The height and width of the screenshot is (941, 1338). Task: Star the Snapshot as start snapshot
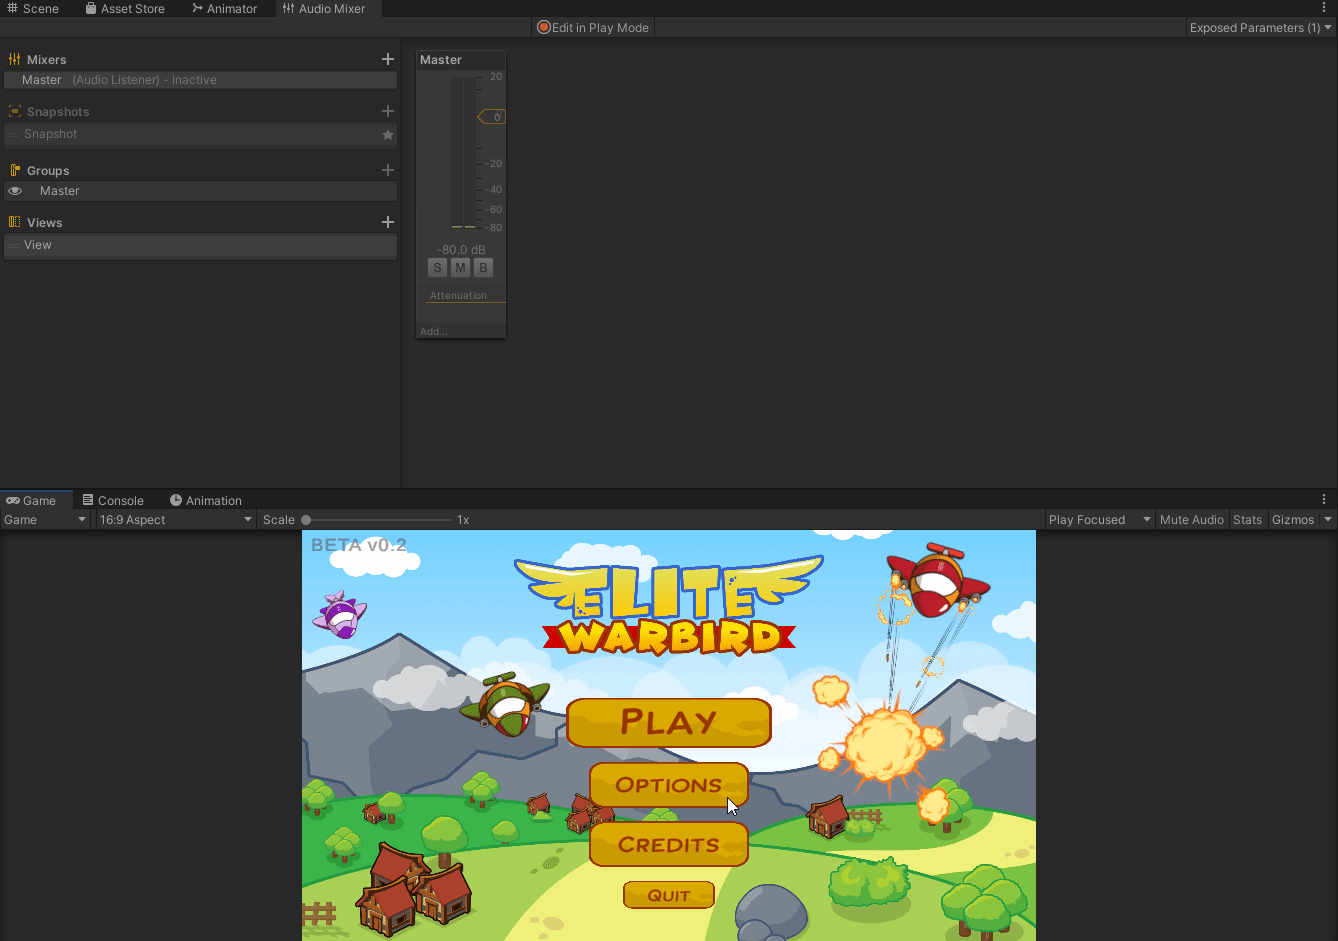point(387,134)
